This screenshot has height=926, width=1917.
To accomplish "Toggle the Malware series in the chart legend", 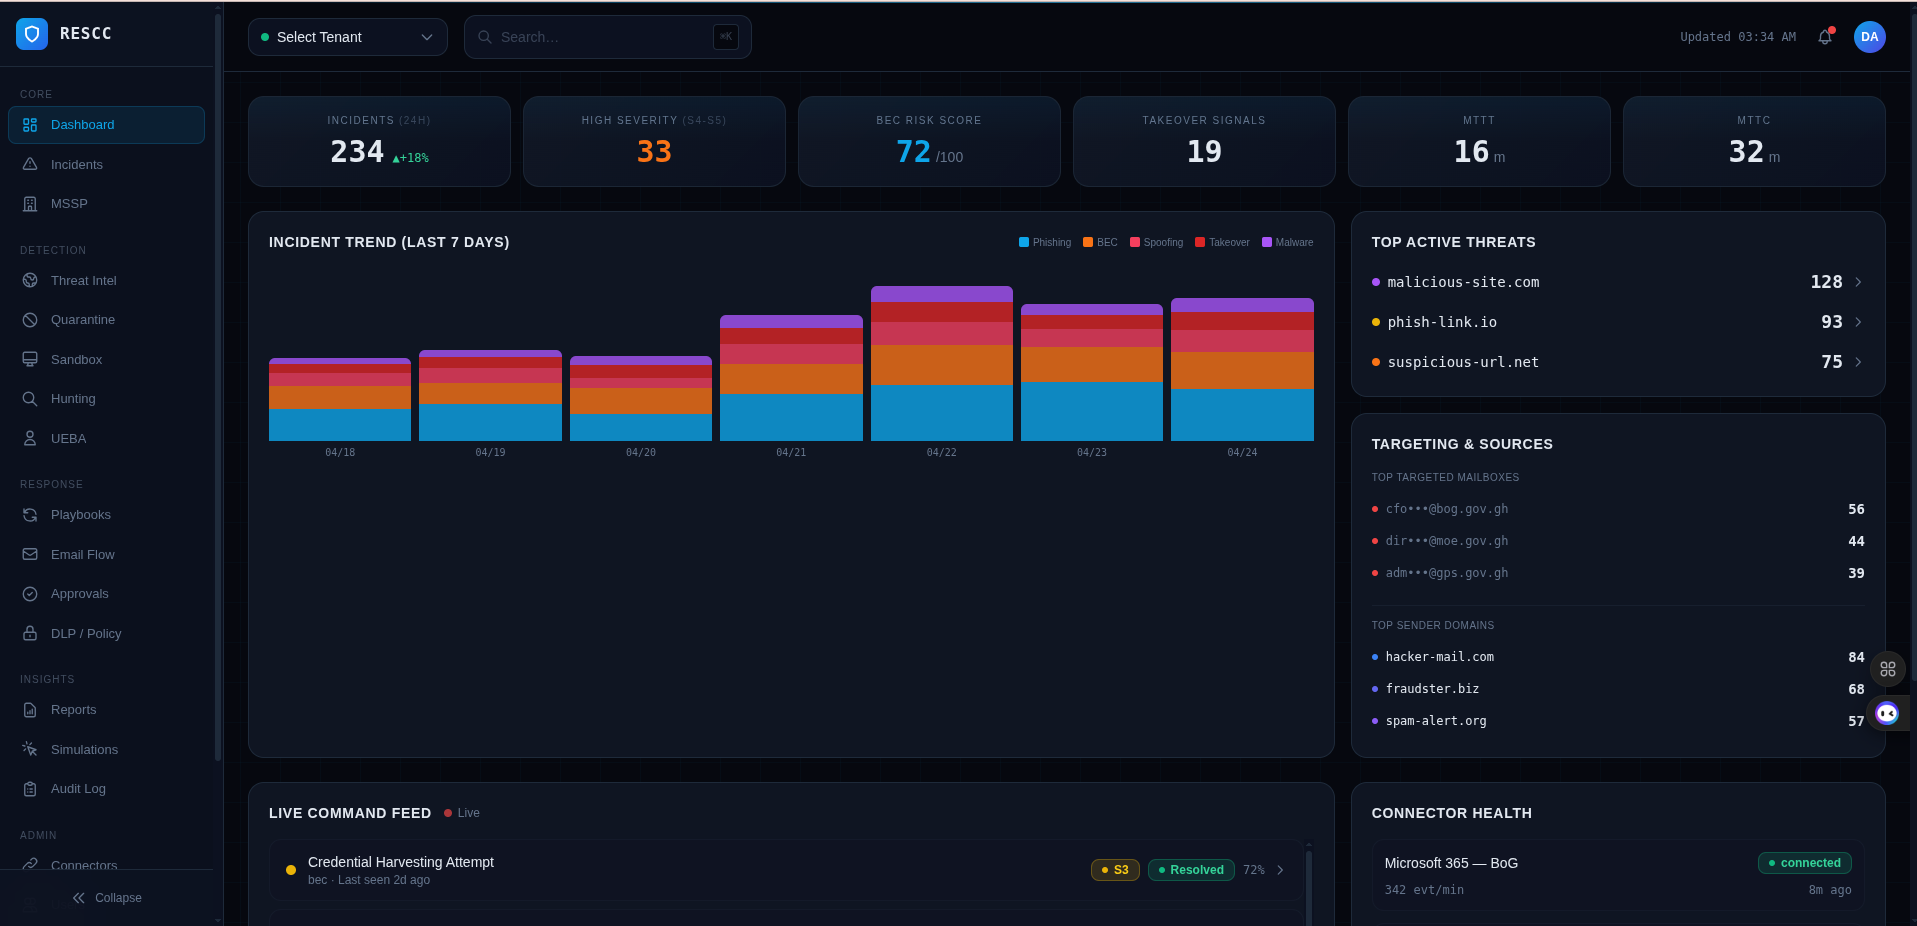I will [x=1288, y=242].
